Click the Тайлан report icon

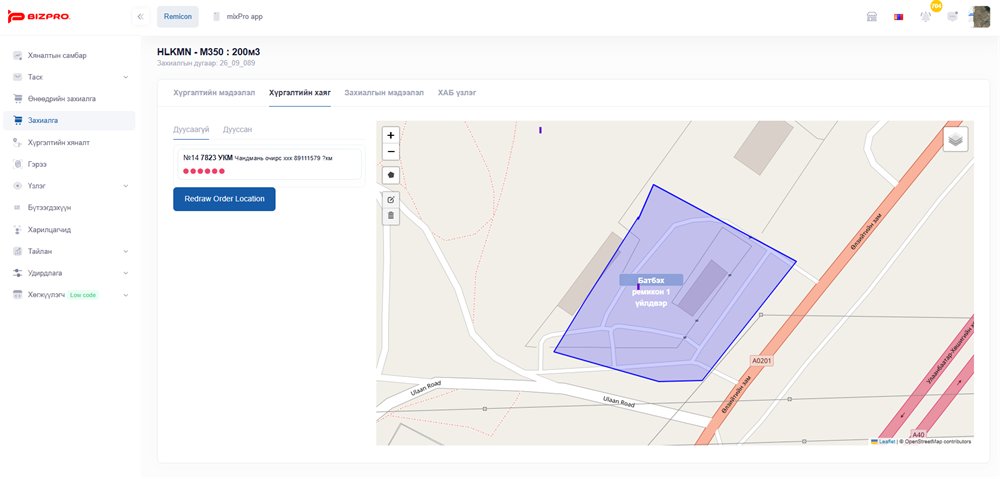pyautogui.click(x=18, y=251)
